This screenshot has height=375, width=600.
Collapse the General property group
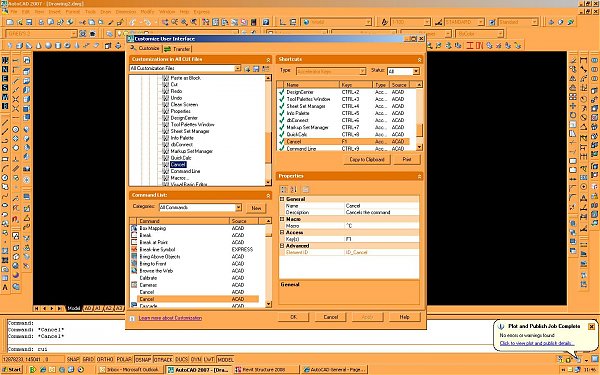coord(282,199)
